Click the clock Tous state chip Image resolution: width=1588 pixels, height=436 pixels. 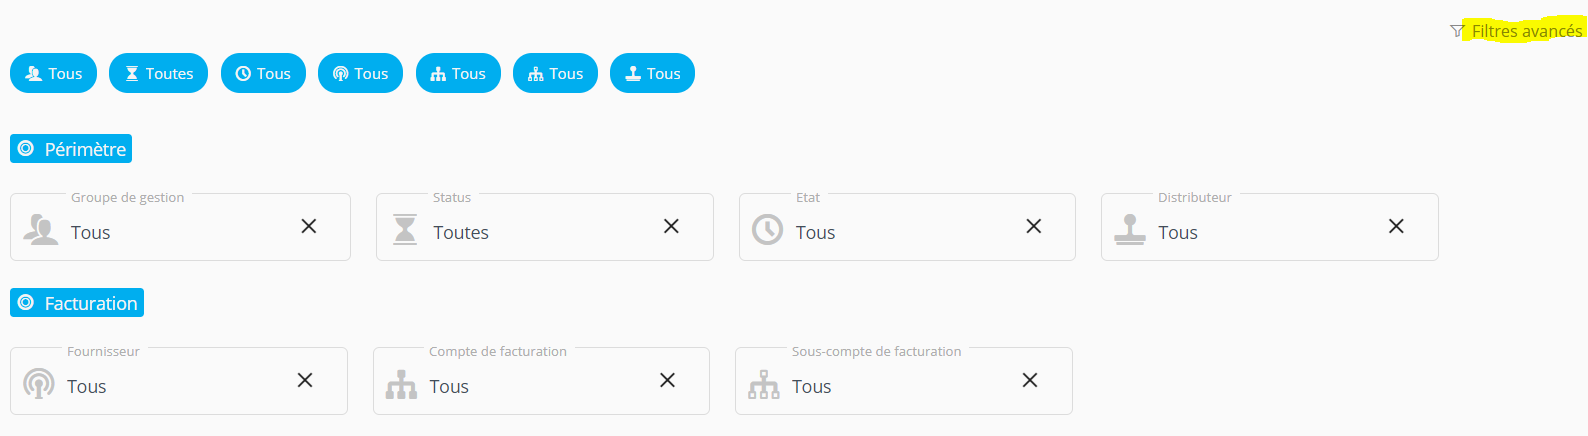(x=263, y=74)
